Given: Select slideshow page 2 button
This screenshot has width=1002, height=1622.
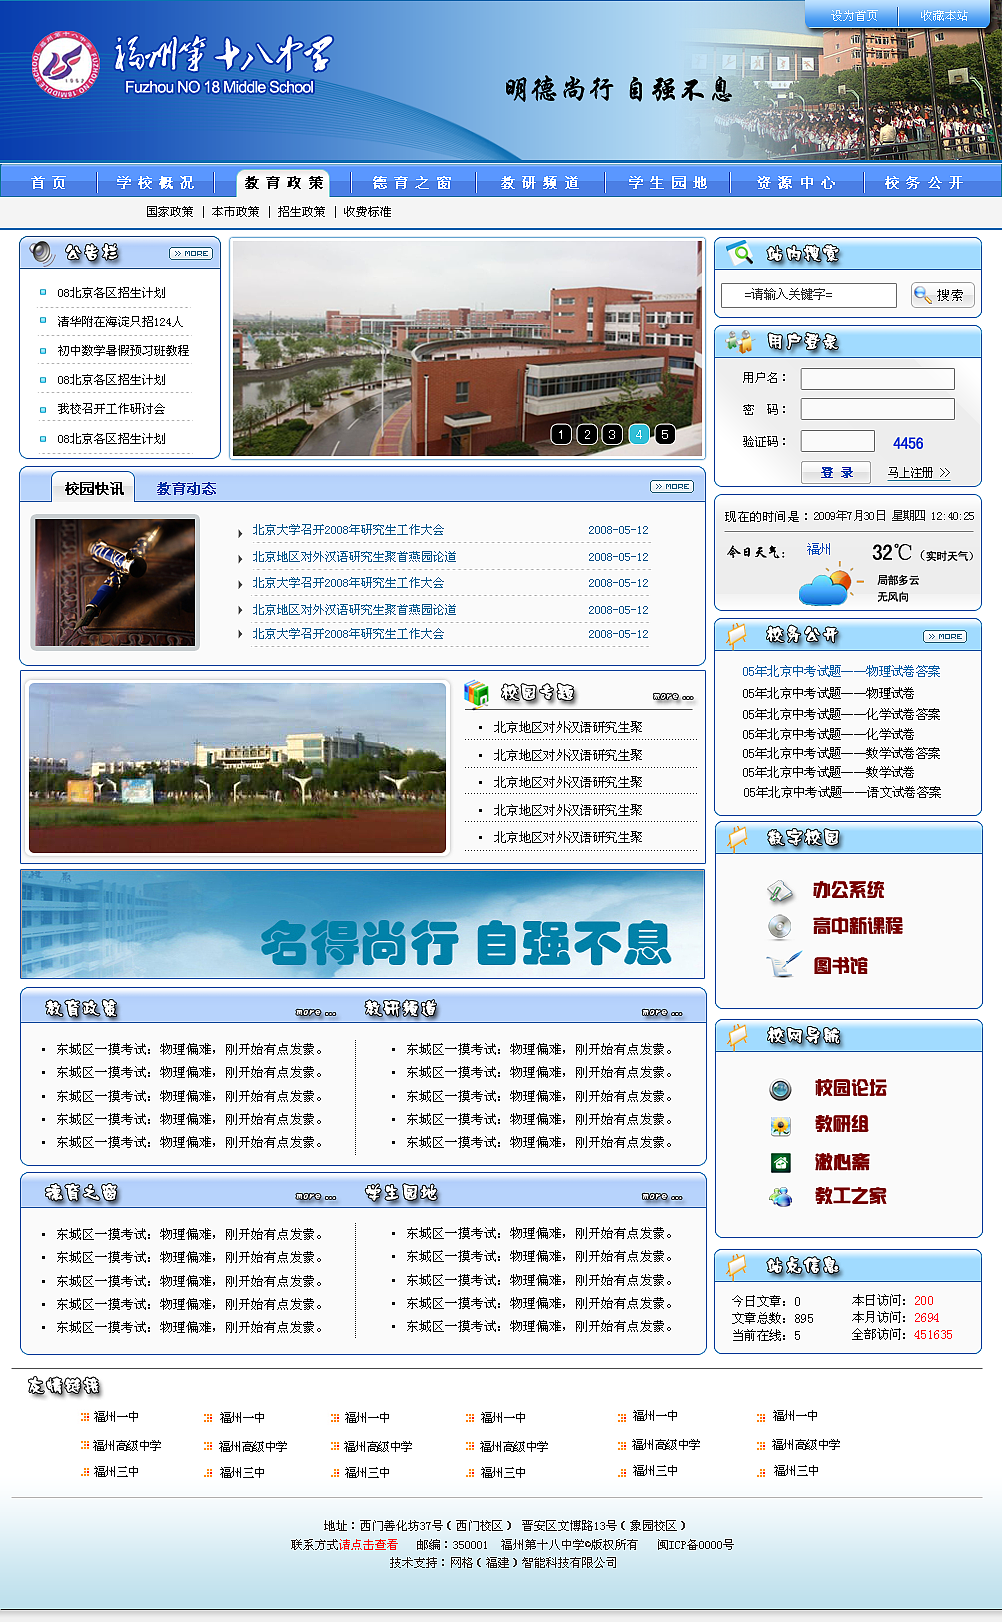Looking at the screenshot, I should (587, 434).
